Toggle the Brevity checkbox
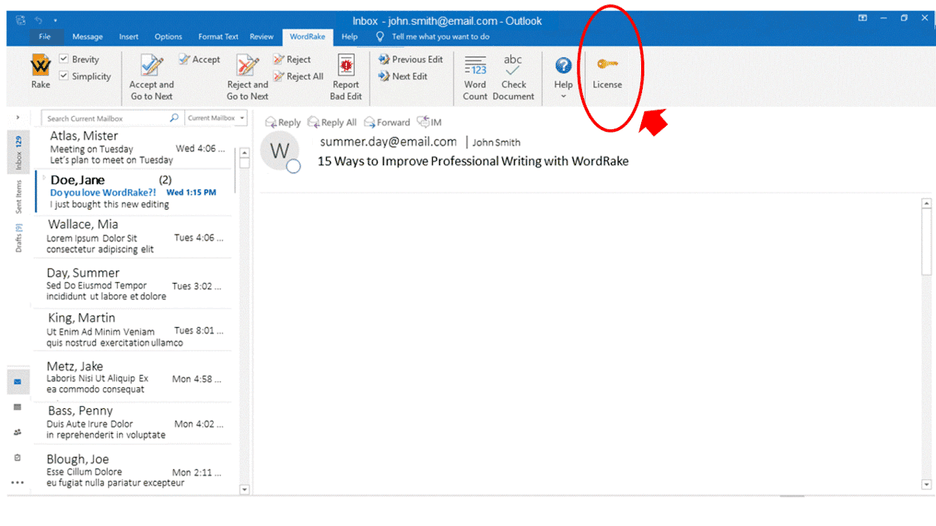The width and height of the screenshot is (936, 526). click(64, 60)
